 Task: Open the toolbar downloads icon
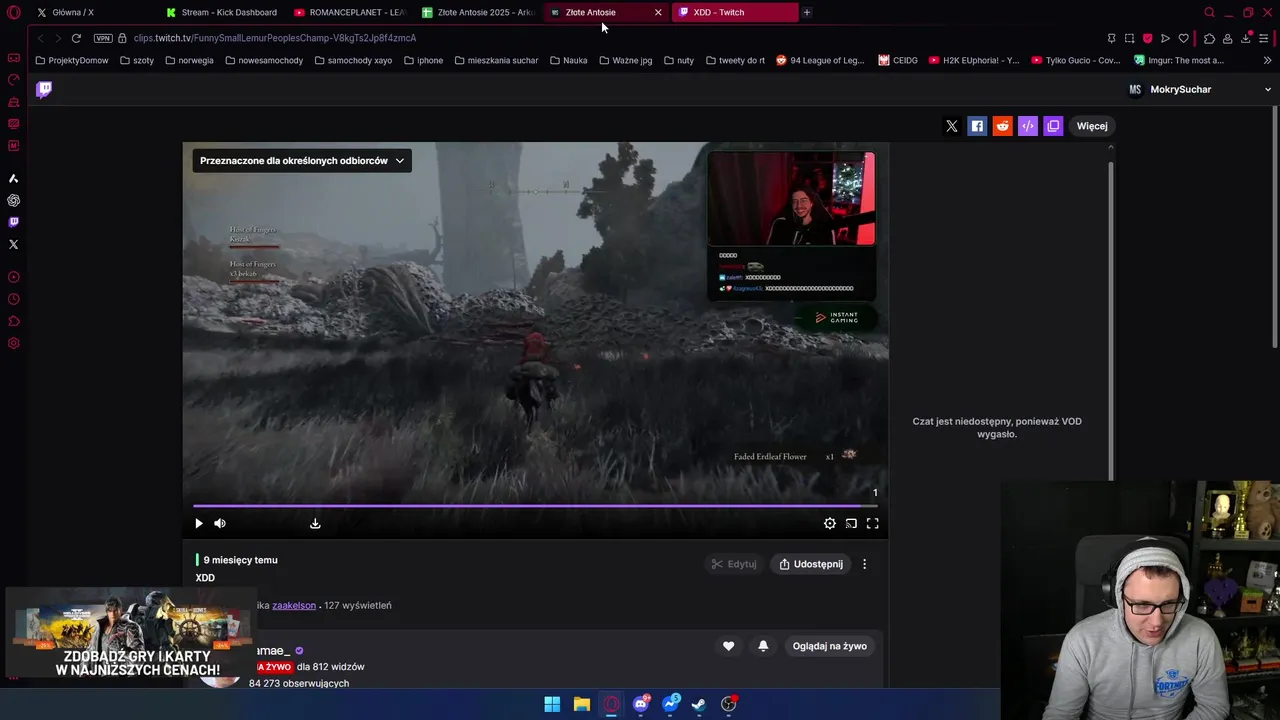tap(1246, 38)
